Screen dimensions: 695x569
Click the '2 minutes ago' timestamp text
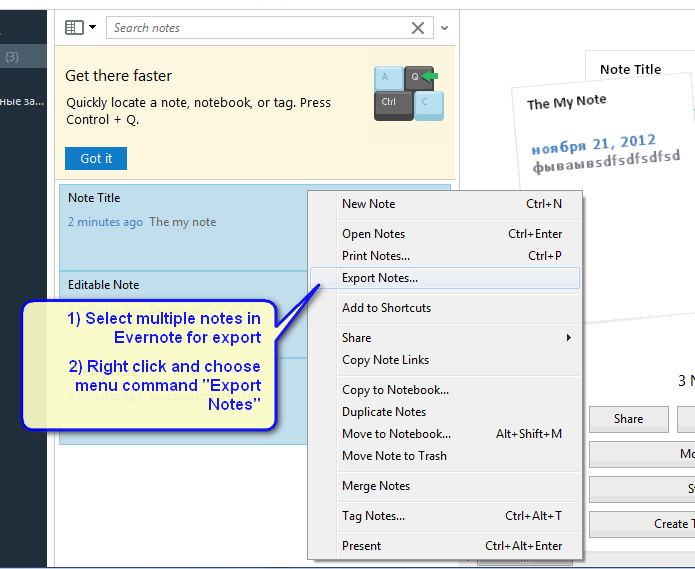tap(105, 222)
